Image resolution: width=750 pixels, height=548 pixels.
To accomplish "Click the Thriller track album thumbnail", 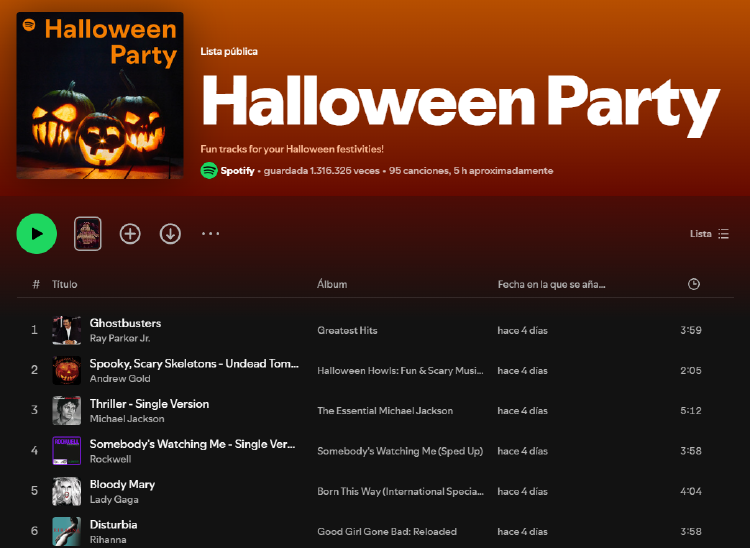I will [x=67, y=411].
